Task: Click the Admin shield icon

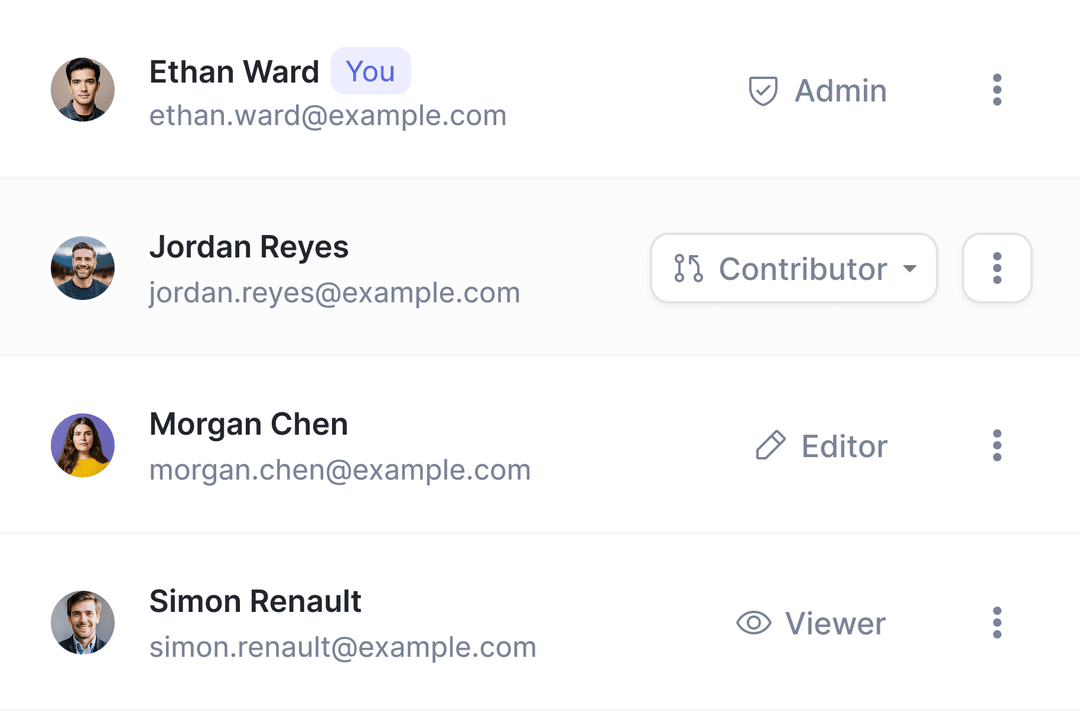Action: 763,91
